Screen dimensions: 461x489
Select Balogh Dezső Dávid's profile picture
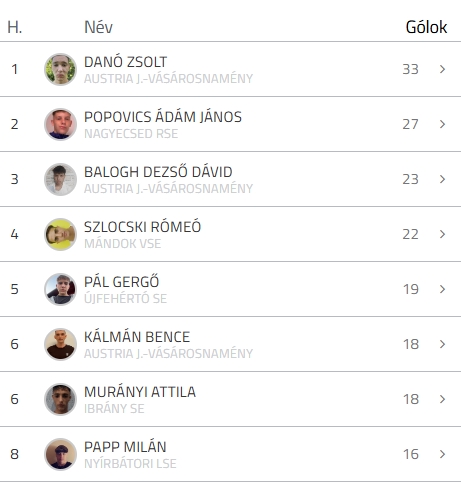click(60, 179)
